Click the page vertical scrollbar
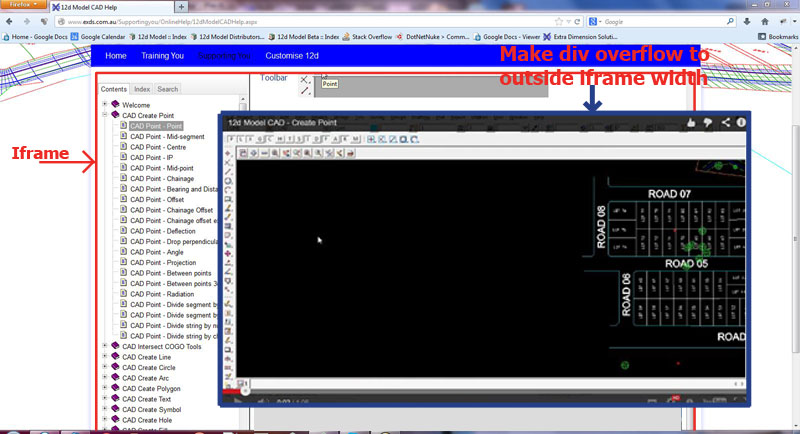The image size is (800, 434). [x=795, y=238]
